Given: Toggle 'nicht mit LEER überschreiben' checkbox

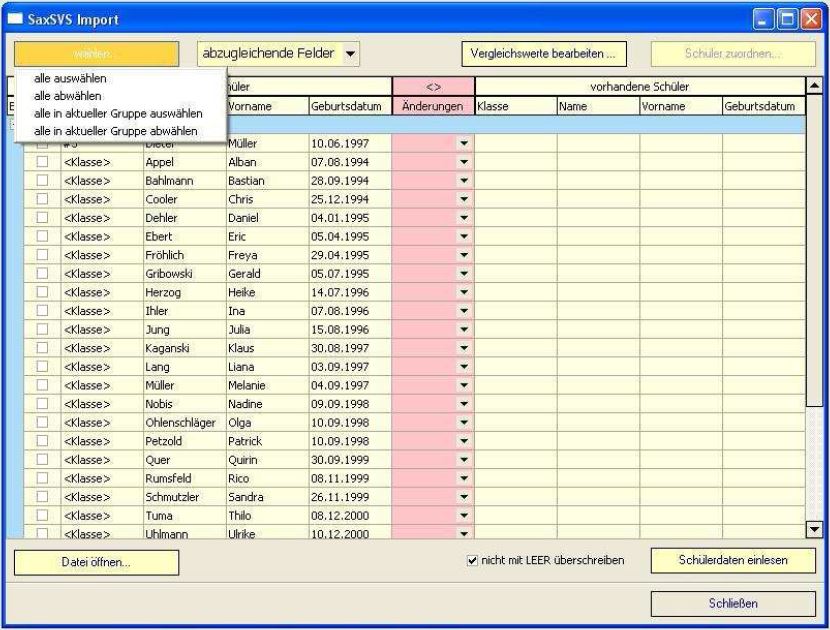Looking at the screenshot, I should click(x=472, y=561).
